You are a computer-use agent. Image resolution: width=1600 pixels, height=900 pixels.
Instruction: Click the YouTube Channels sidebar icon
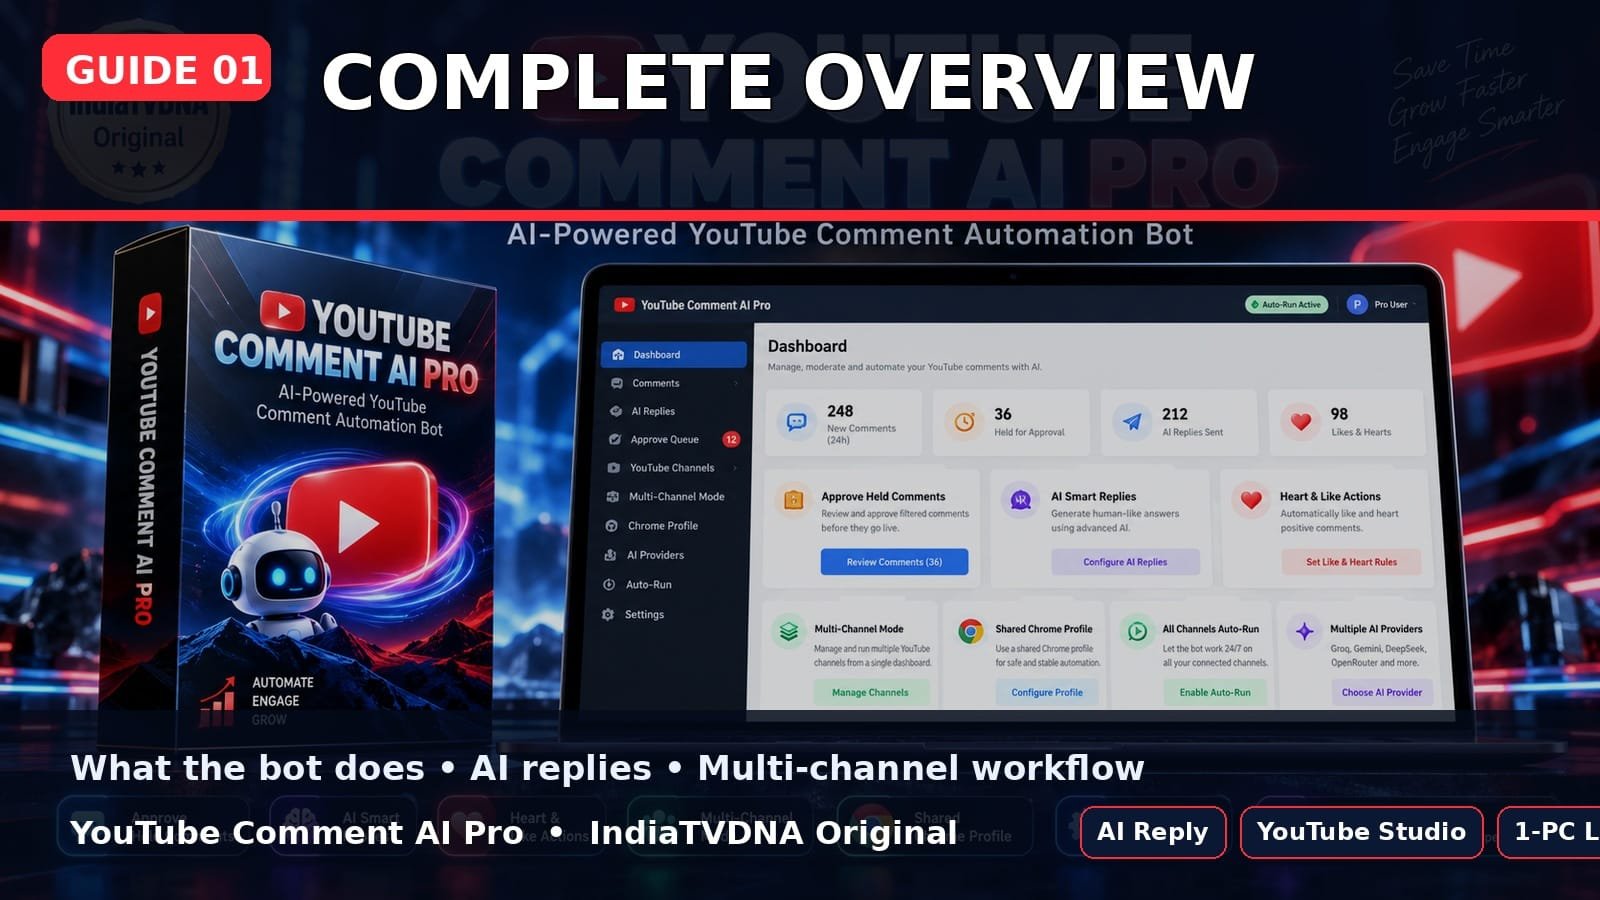pyautogui.click(x=614, y=468)
